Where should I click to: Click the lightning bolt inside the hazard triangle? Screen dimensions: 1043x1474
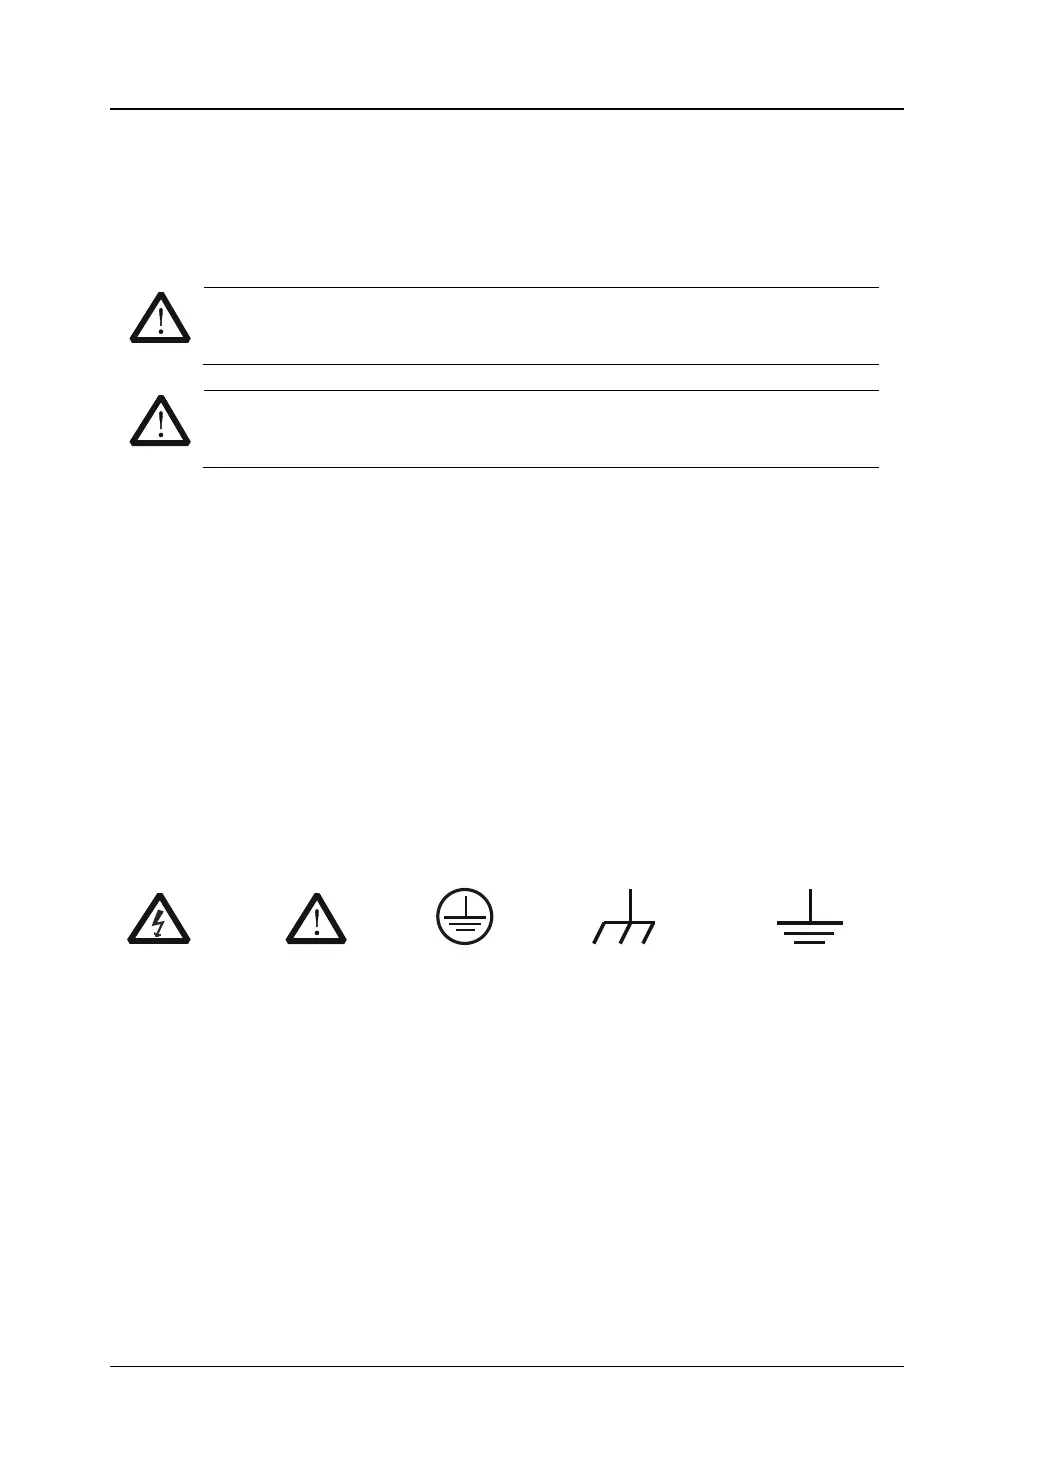tap(158, 923)
